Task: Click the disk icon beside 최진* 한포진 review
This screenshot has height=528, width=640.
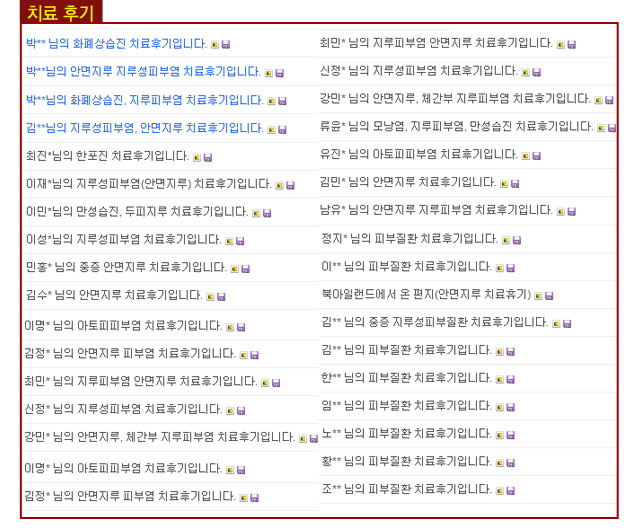Action: (208, 157)
